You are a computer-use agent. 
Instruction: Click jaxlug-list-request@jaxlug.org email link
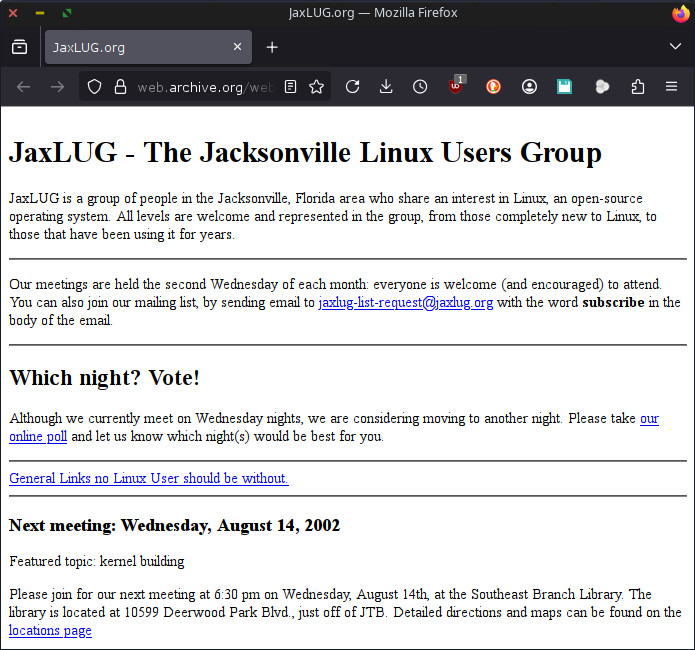click(x=406, y=302)
